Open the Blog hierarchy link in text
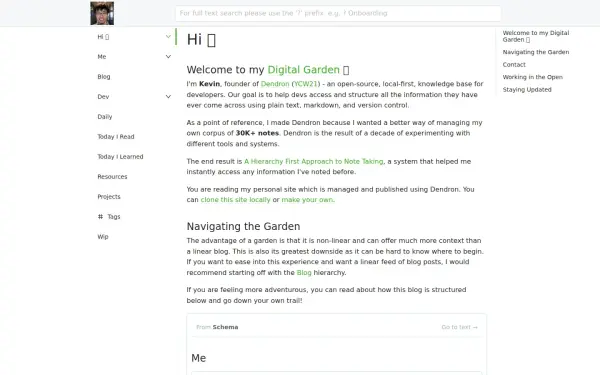The width and height of the screenshot is (600, 375). [x=304, y=273]
